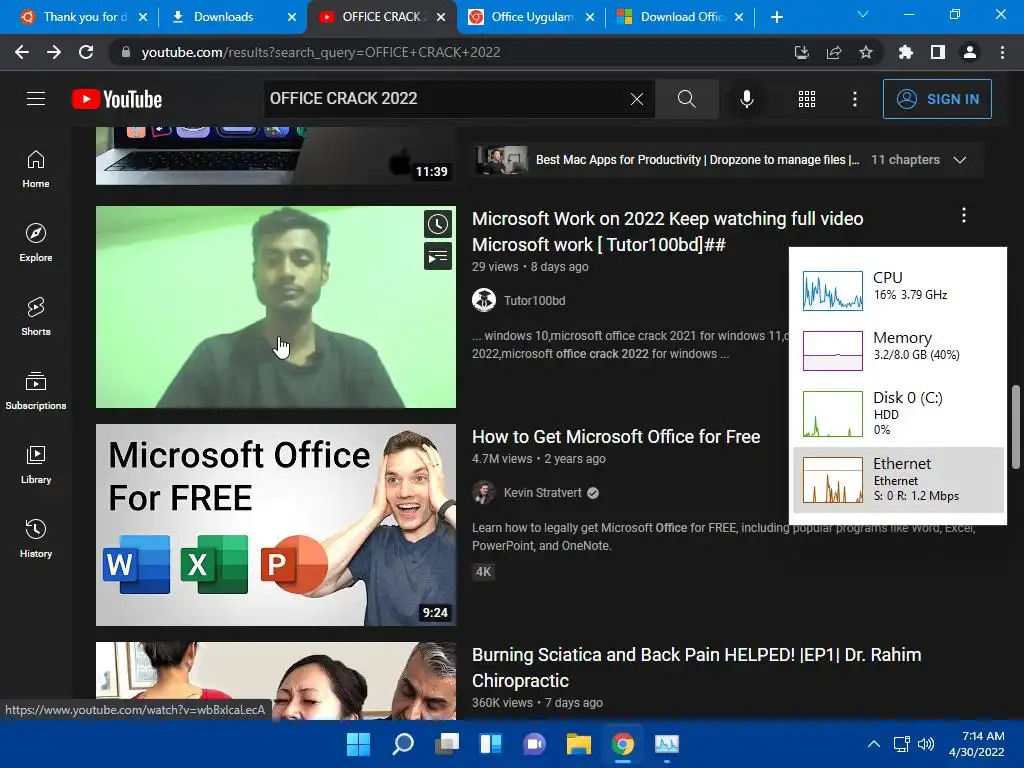Switch to the 'Download Offic' tab
The width and height of the screenshot is (1024, 768).
[x=682, y=17]
